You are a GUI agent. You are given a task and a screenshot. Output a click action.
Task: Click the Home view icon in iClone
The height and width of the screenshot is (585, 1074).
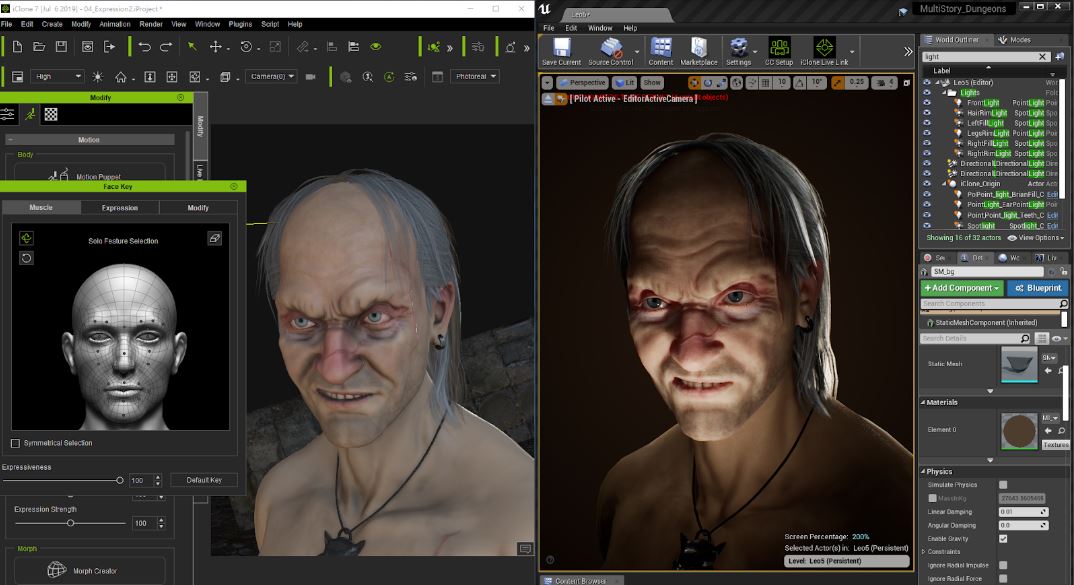pos(121,77)
